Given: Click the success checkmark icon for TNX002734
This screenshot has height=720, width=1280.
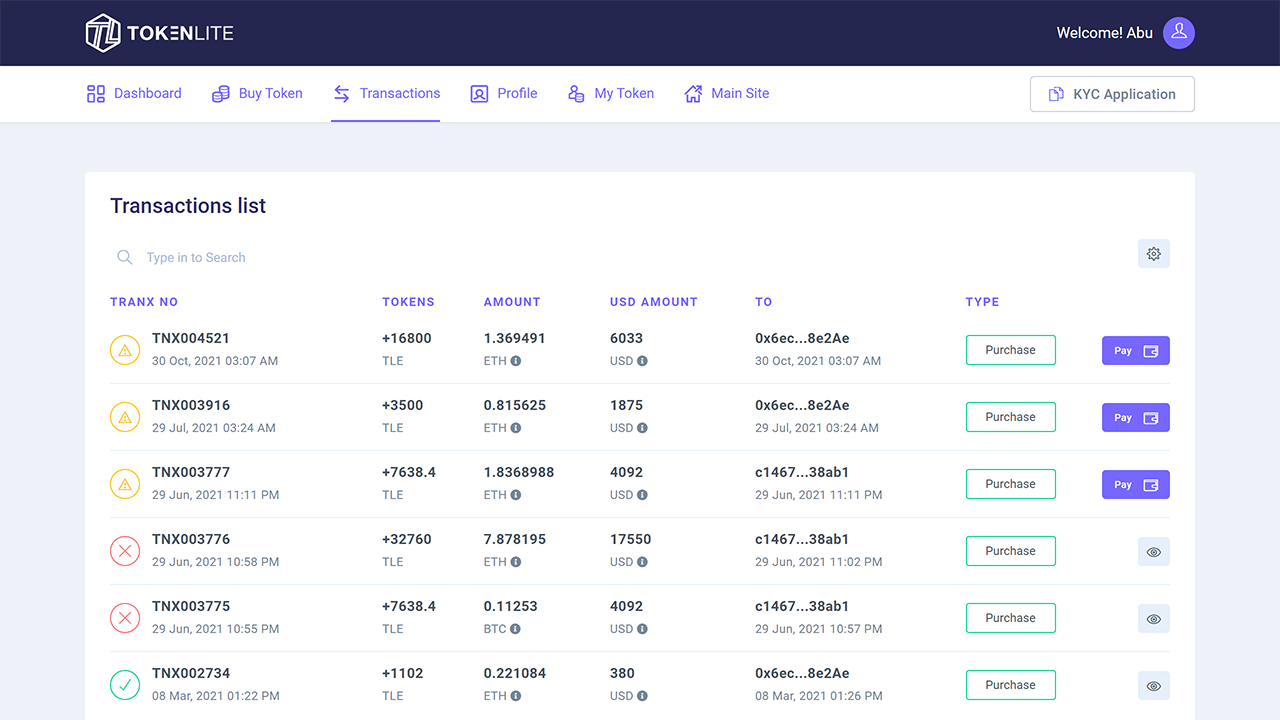Looking at the screenshot, I should pyautogui.click(x=125, y=685).
